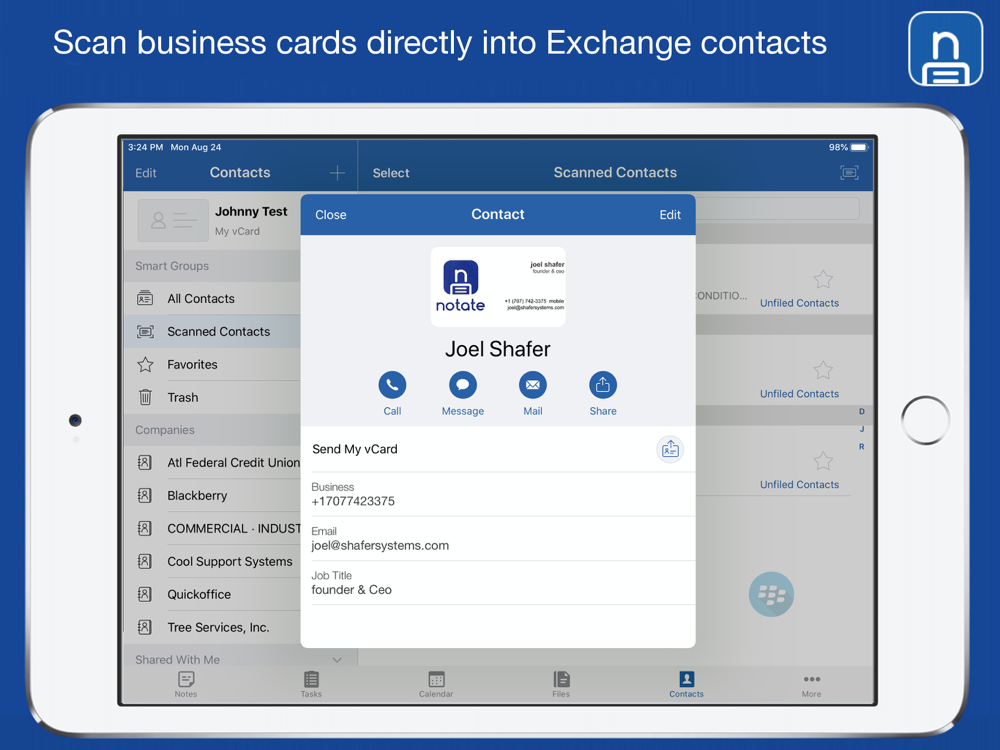The height and width of the screenshot is (750, 1000).
Task: Toggle favorite star on third scanned contact
Action: [823, 461]
